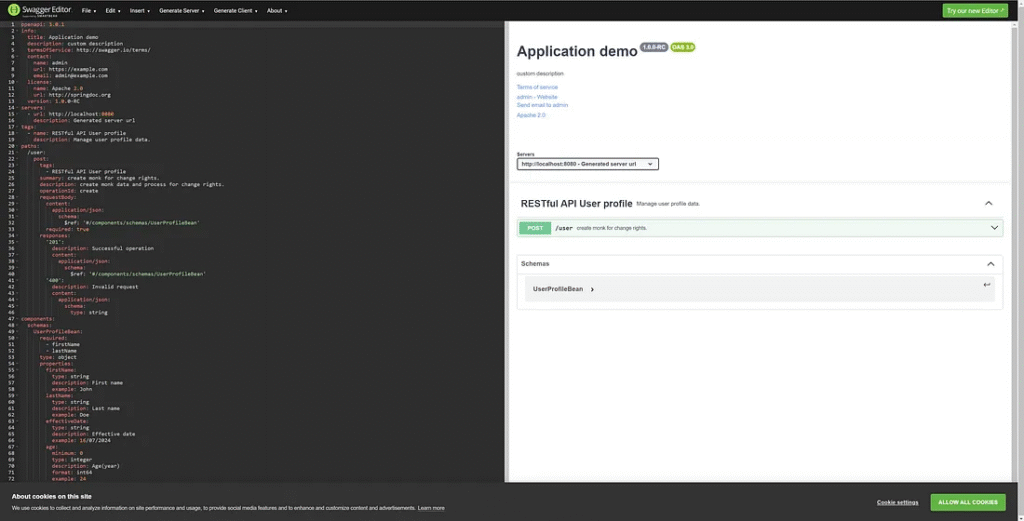Click the jump-to-definition arrow beside UserProfileBean
This screenshot has height=521, width=1024.
point(986,285)
